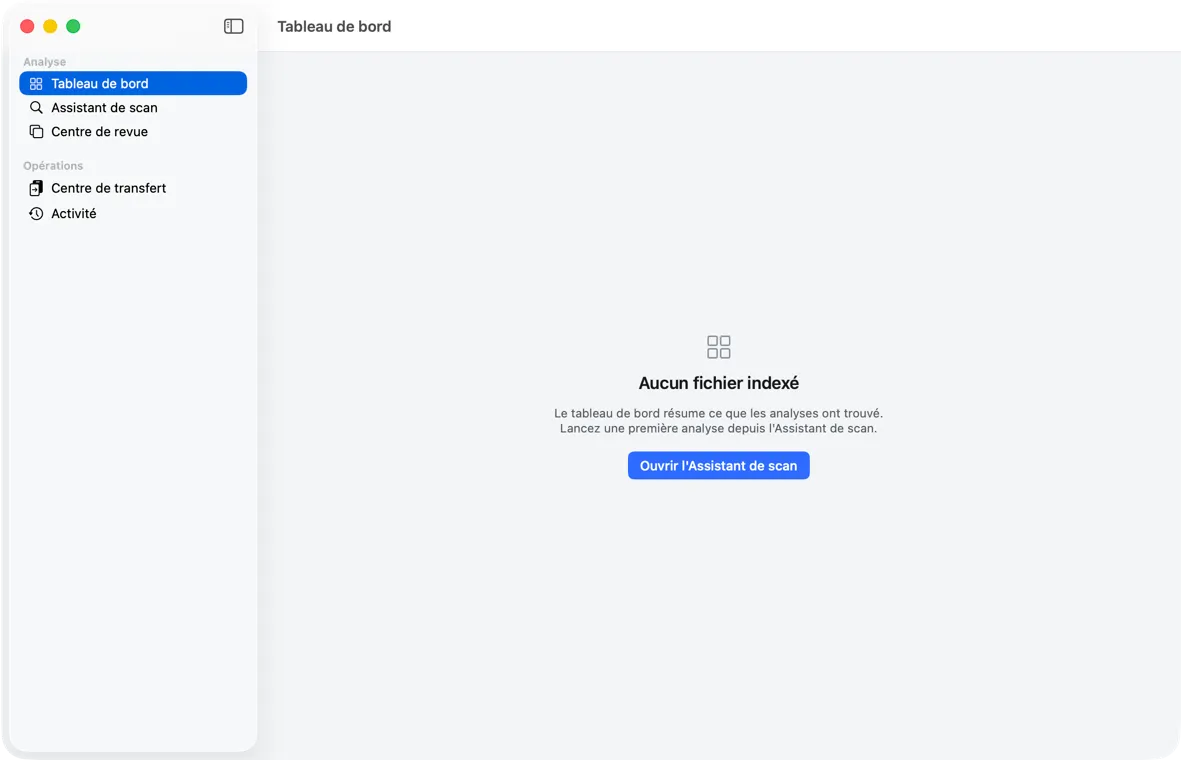
Task: Minimize the window with the yellow button
Action: tap(50, 26)
